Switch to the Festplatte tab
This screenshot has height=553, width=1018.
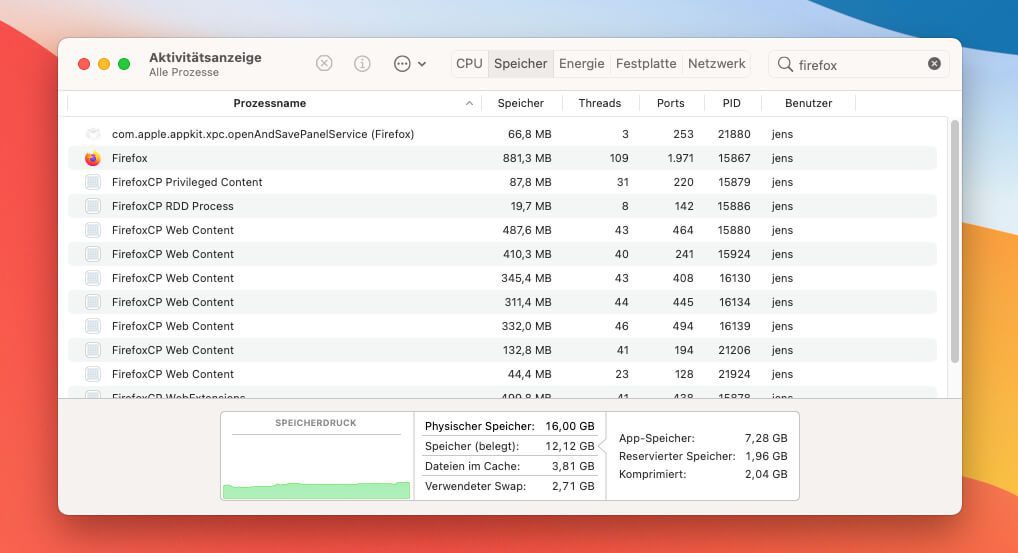pos(646,64)
